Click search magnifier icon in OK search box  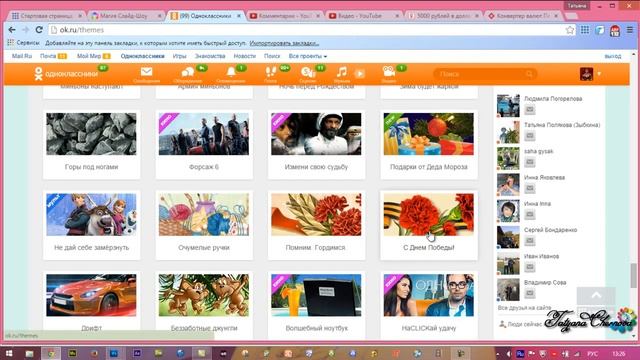[x=529, y=74]
